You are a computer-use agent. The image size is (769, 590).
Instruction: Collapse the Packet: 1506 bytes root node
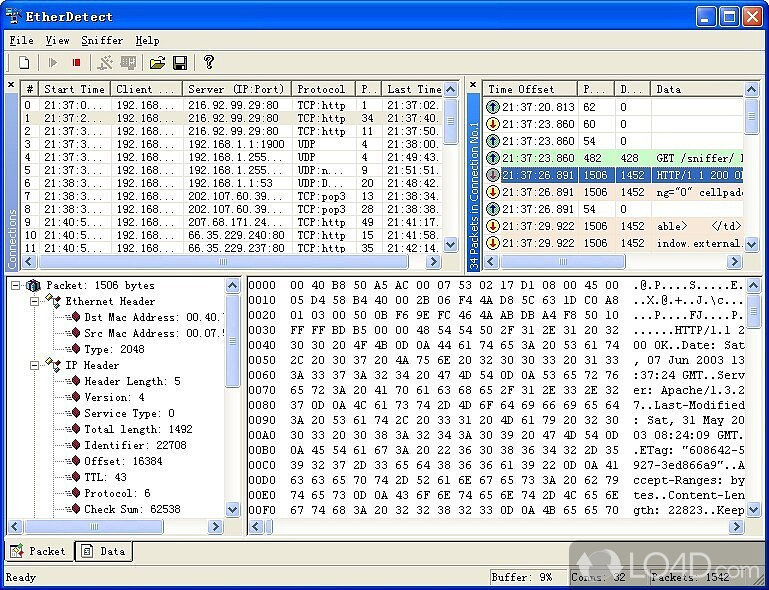click(x=17, y=285)
